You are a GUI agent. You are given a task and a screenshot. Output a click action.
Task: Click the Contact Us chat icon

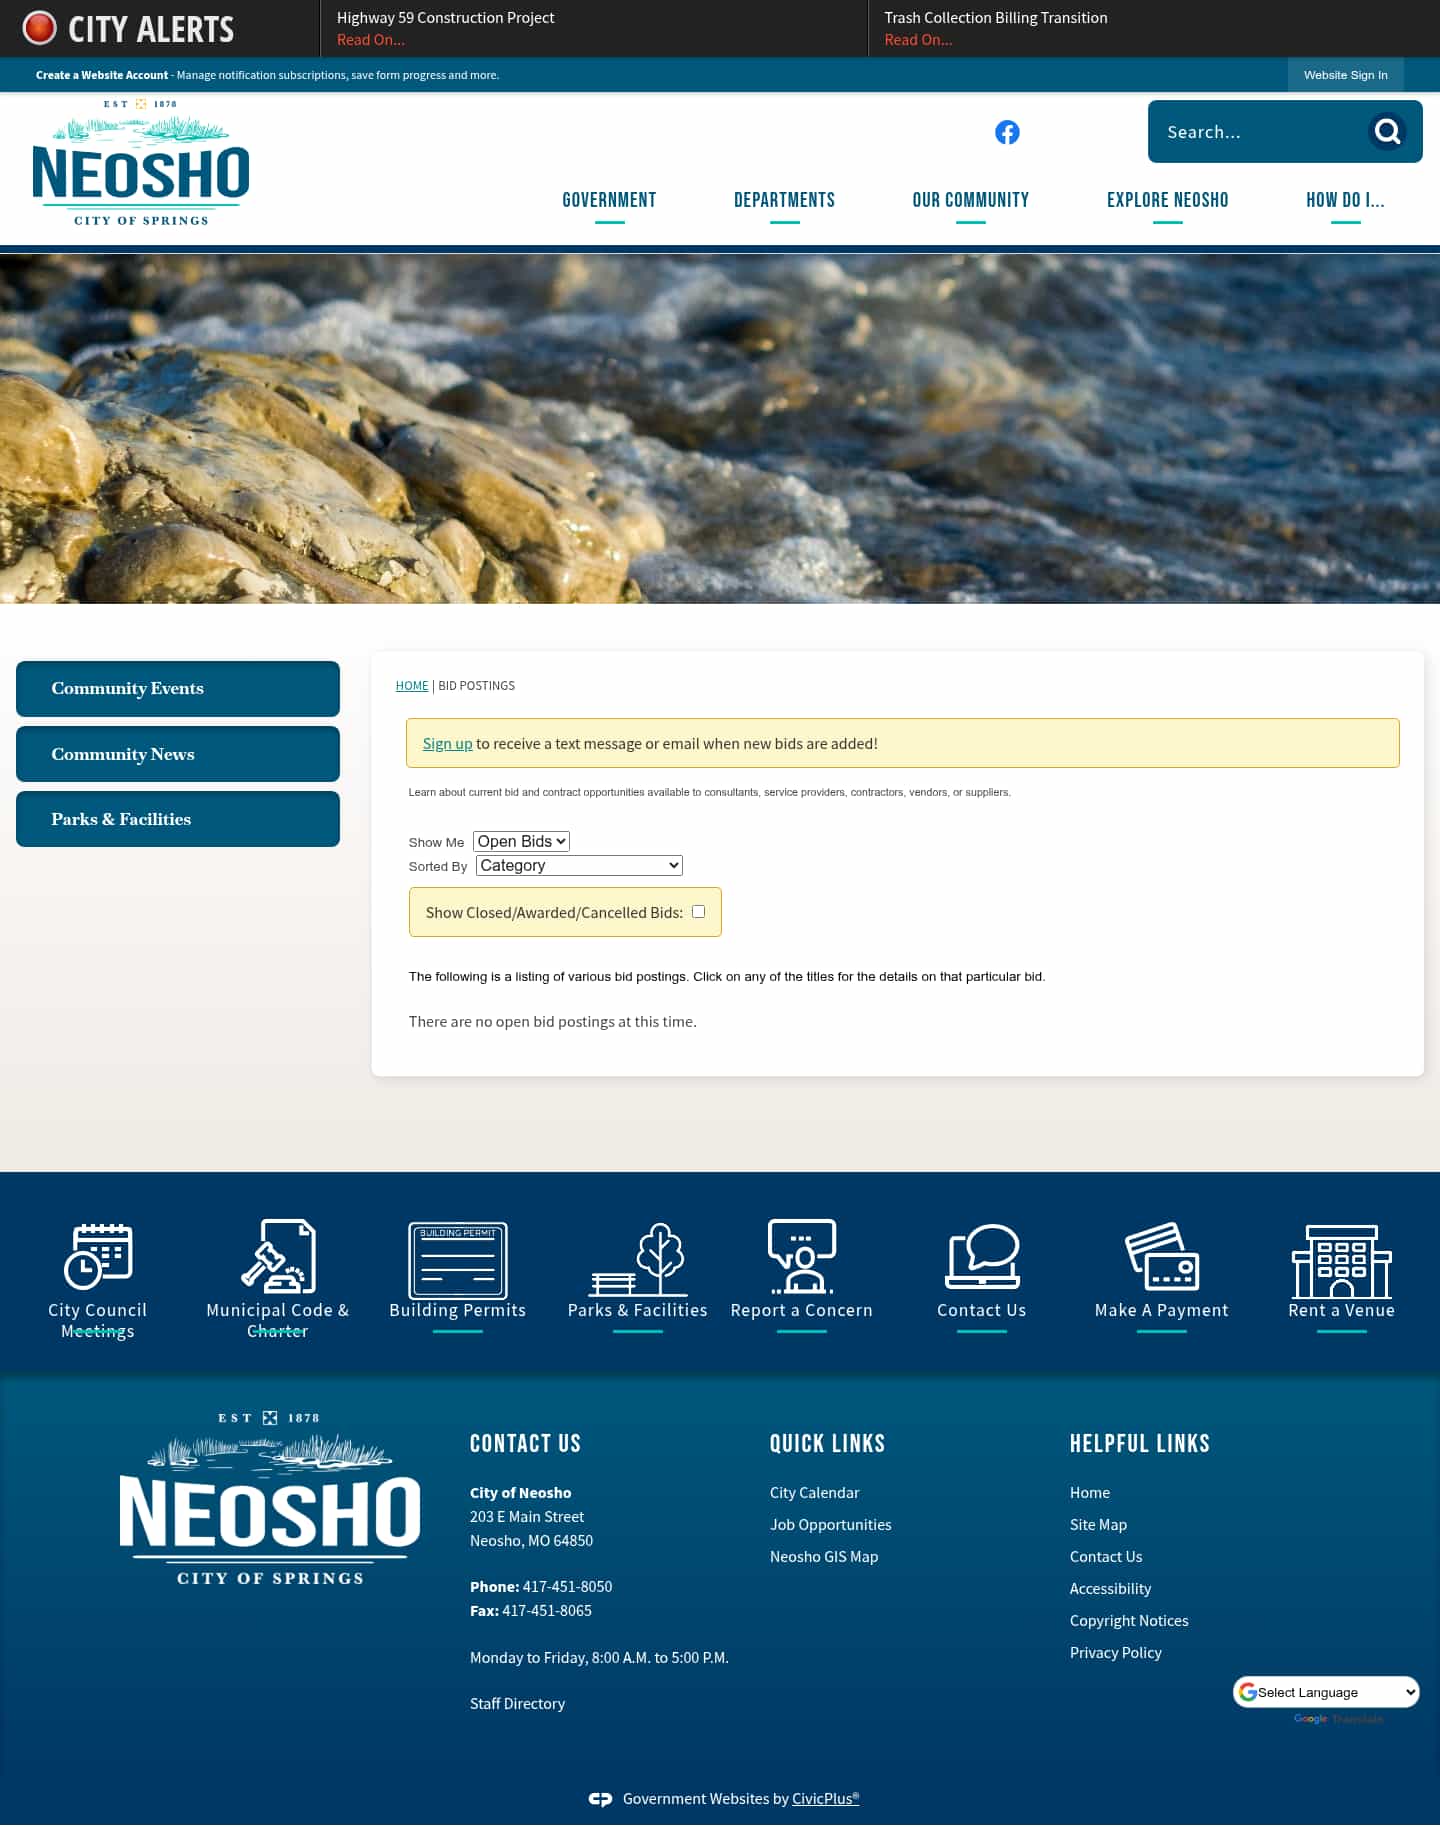(982, 1256)
